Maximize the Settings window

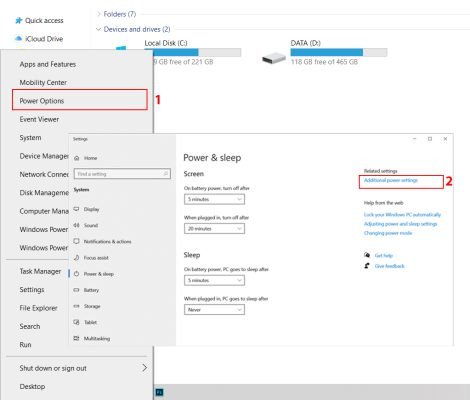tap(430, 139)
